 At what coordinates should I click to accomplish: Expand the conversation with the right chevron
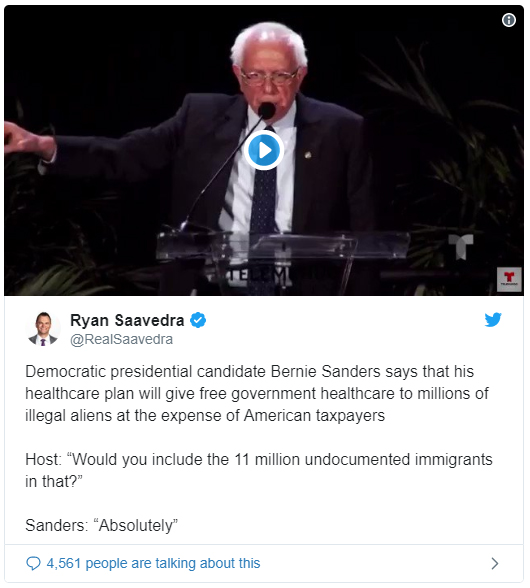coord(495,563)
